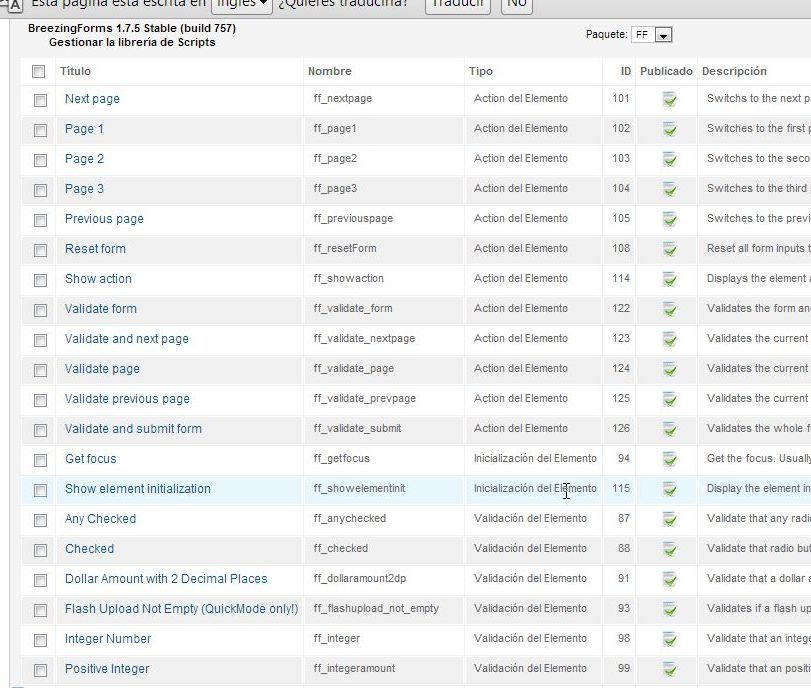Open the Previous page script link
The height and width of the screenshot is (688, 811).
click(x=104, y=219)
